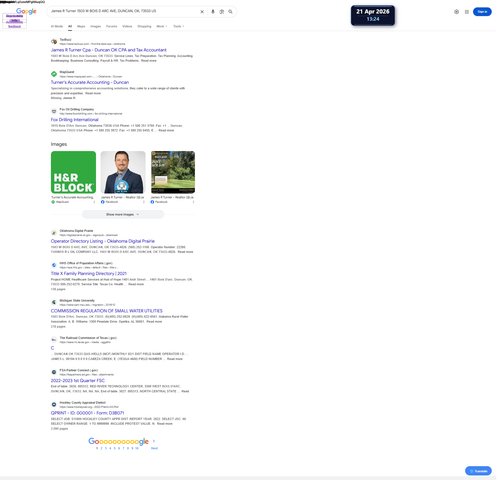
Task: Submit search with the magnifier icon
Action: pos(230,12)
